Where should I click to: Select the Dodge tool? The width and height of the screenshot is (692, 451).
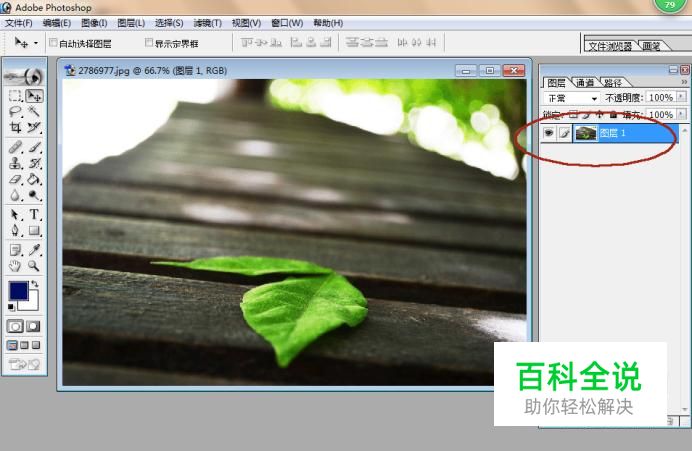34,195
